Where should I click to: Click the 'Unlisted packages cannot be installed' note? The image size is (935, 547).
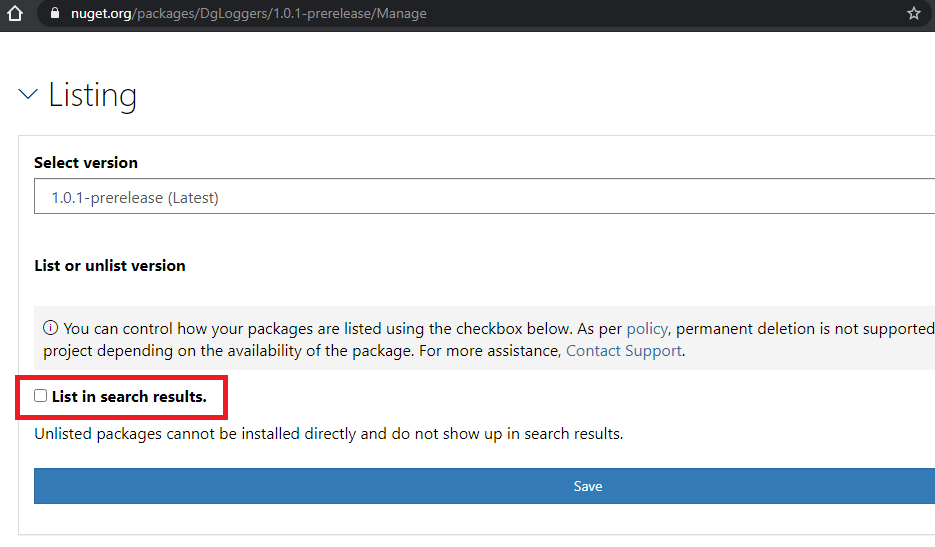328,434
